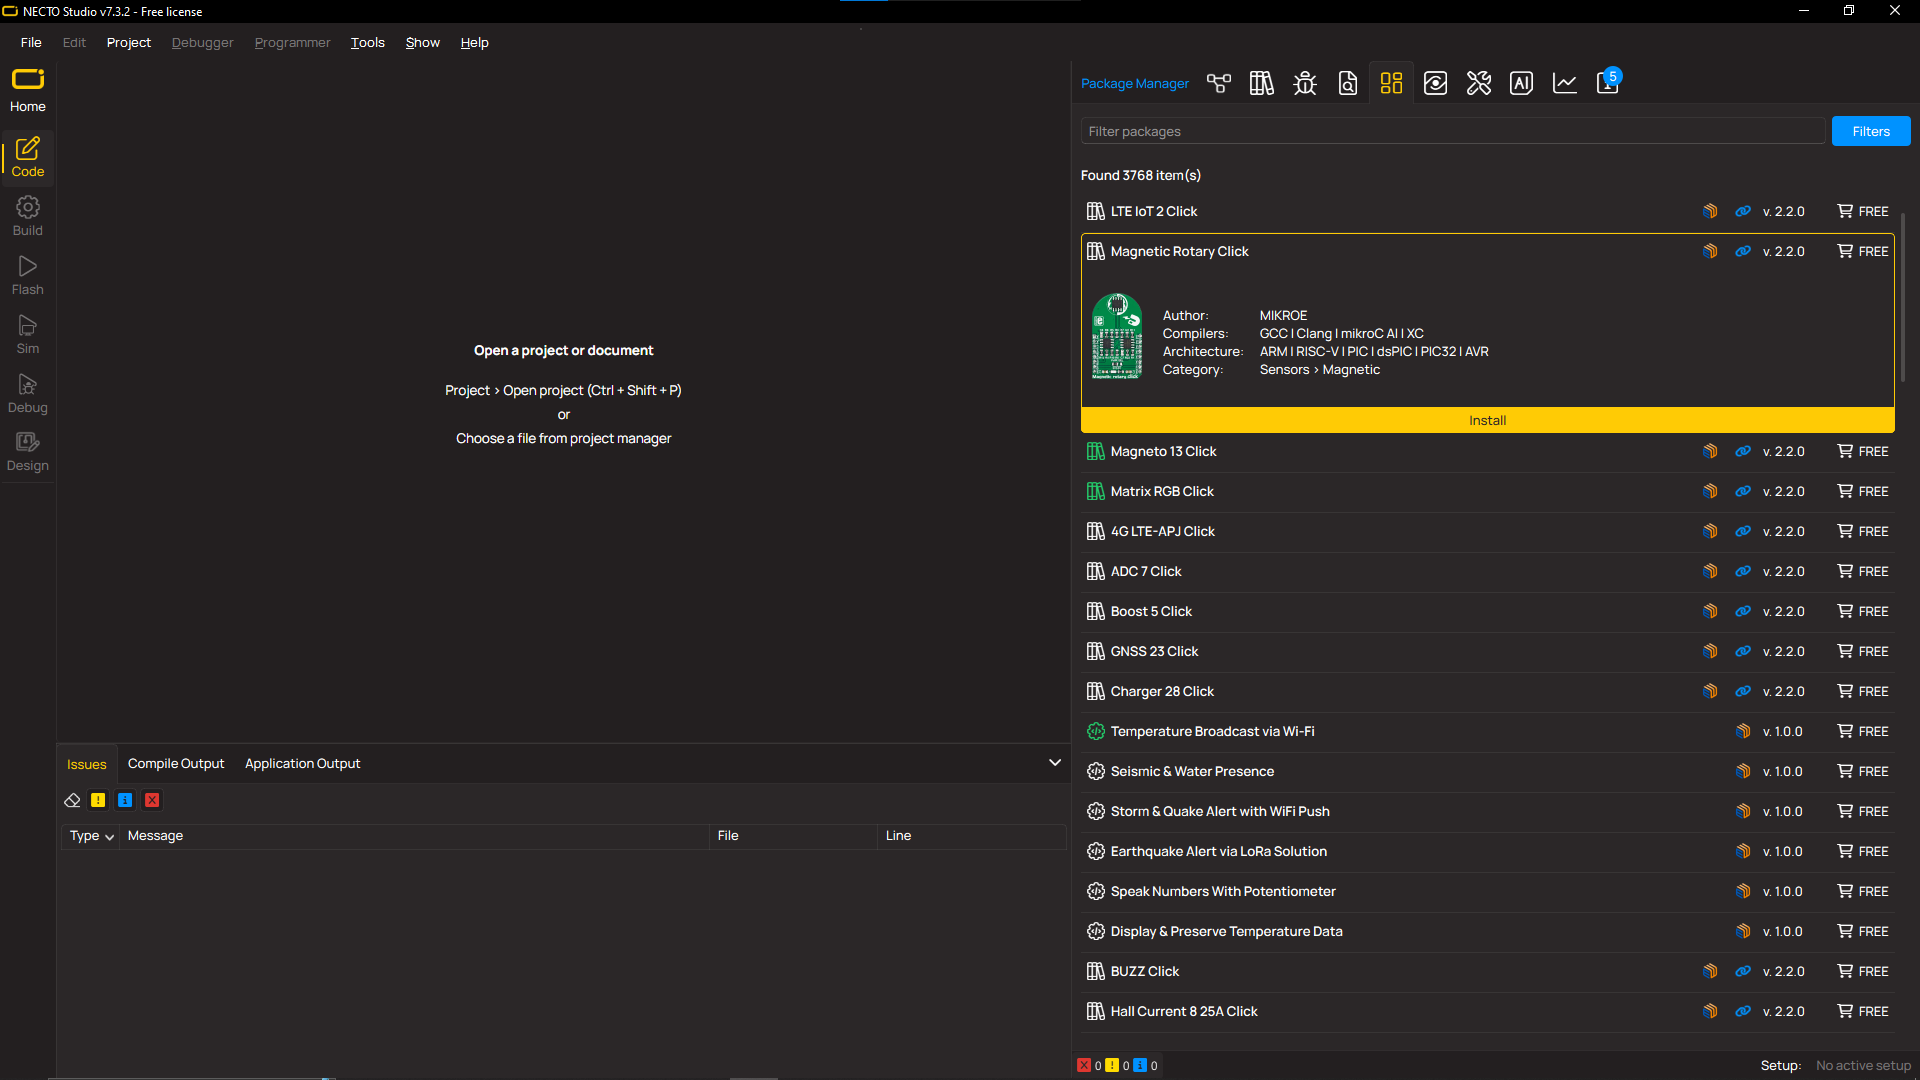The height and width of the screenshot is (1080, 1920).
Task: Expand the Magneto 13 Click package
Action: click(x=1163, y=451)
